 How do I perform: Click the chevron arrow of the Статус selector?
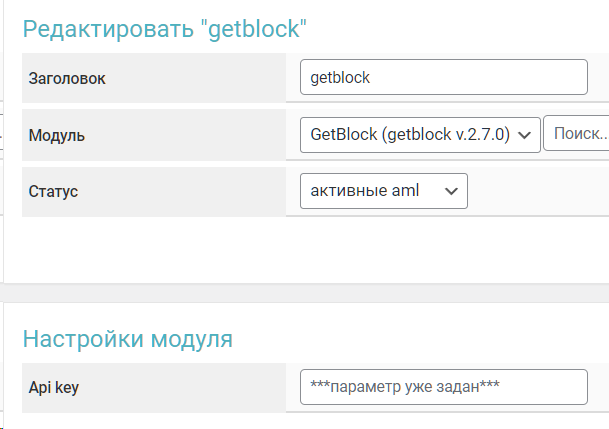(451, 191)
